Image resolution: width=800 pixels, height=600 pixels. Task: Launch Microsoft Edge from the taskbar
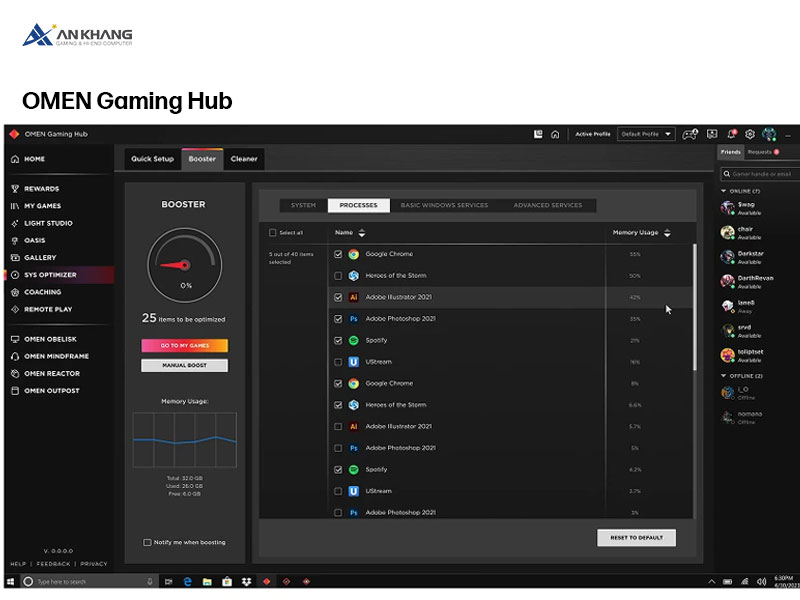187,582
